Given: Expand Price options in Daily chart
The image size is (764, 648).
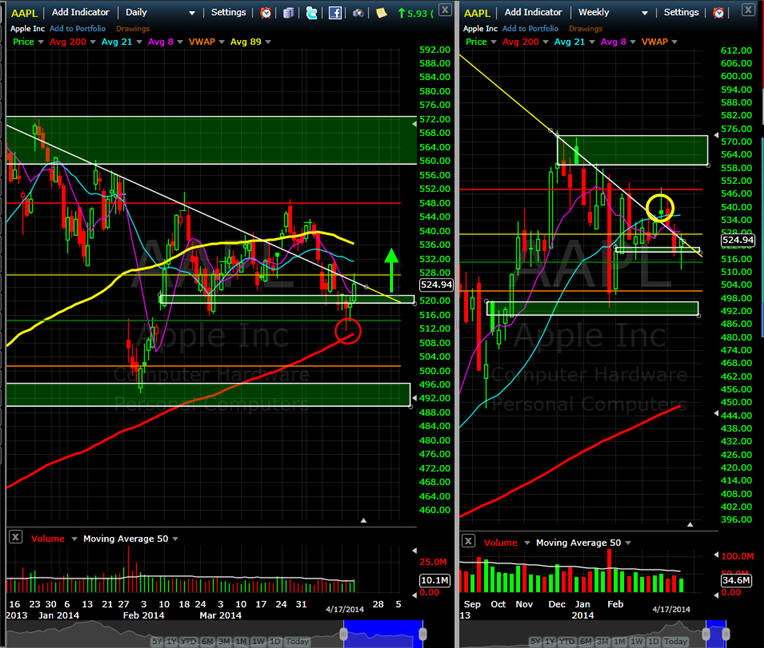Looking at the screenshot, I should 40,42.
